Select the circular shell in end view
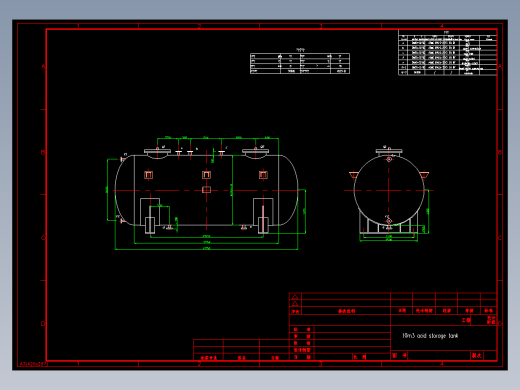The image size is (520, 390). click(389, 191)
